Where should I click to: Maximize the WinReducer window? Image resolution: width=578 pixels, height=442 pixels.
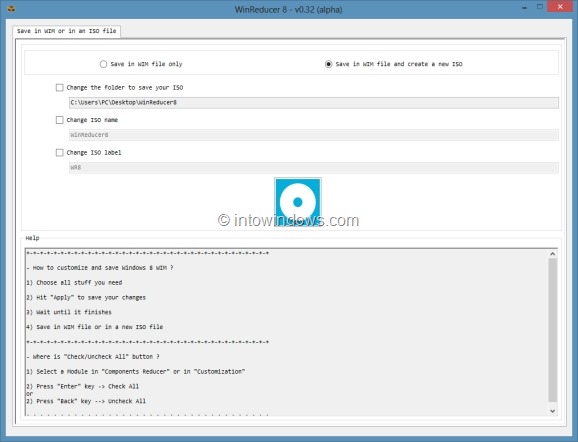(540, 7)
